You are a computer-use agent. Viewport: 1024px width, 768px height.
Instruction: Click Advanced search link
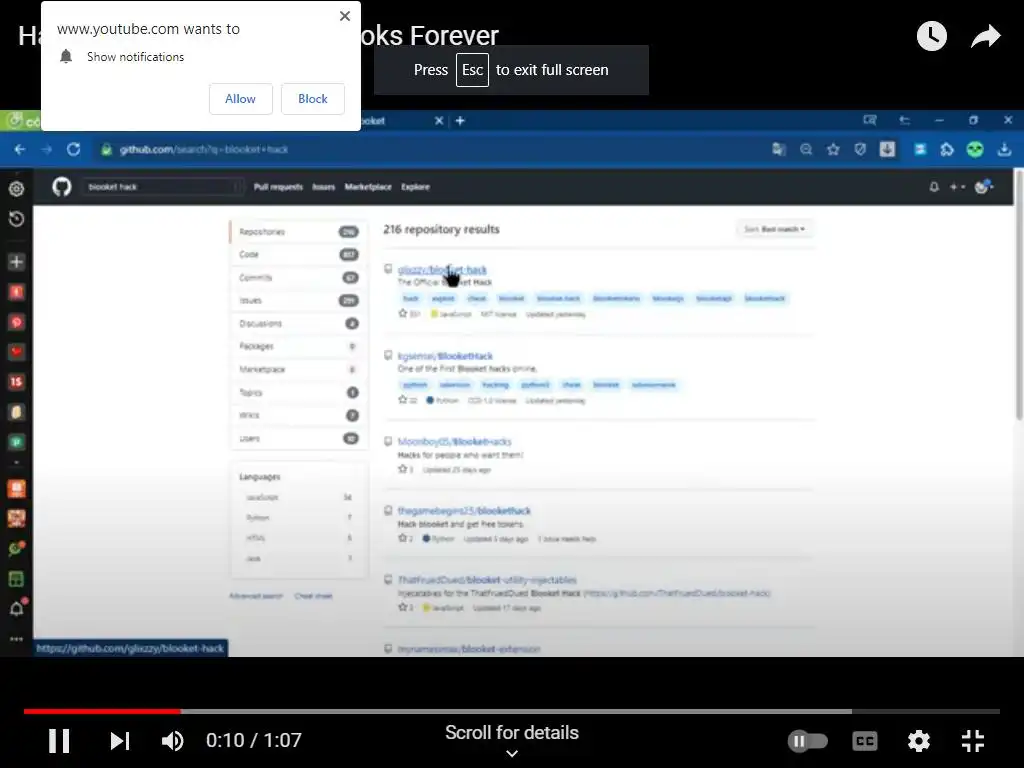tap(255, 596)
